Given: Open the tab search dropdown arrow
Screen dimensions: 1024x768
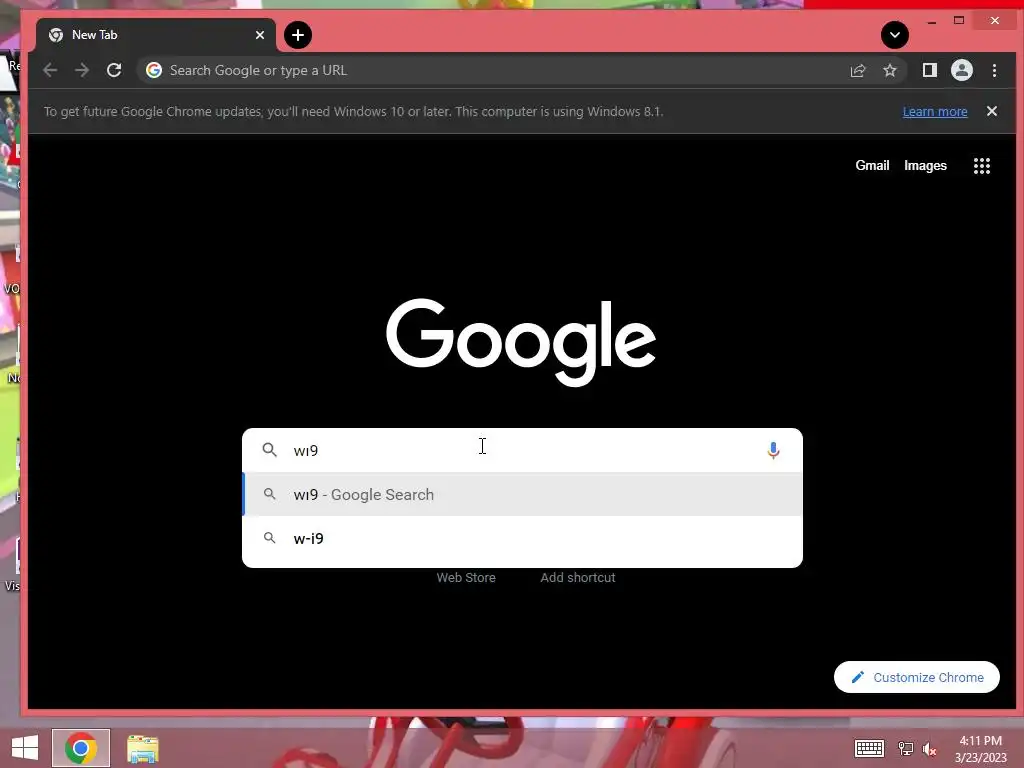Looking at the screenshot, I should pos(895,35).
